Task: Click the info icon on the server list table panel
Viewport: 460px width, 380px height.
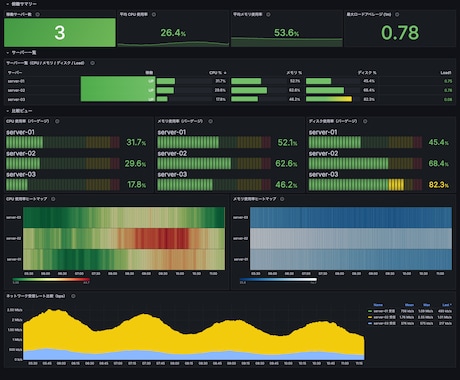Action: 92,63
